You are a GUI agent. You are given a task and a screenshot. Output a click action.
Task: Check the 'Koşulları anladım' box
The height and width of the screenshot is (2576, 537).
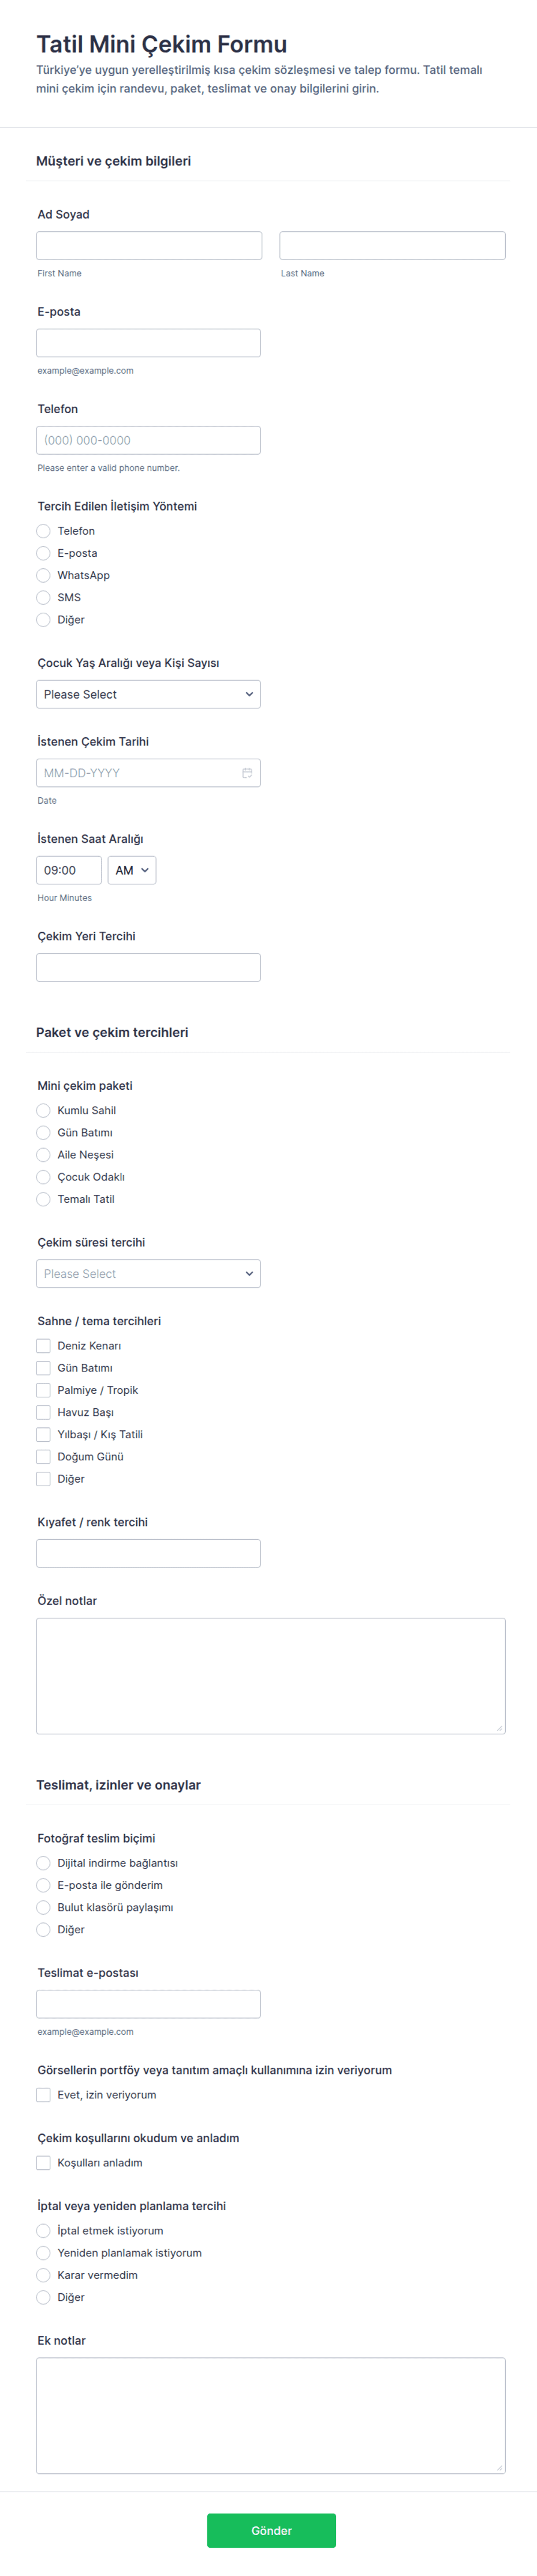[43, 2163]
